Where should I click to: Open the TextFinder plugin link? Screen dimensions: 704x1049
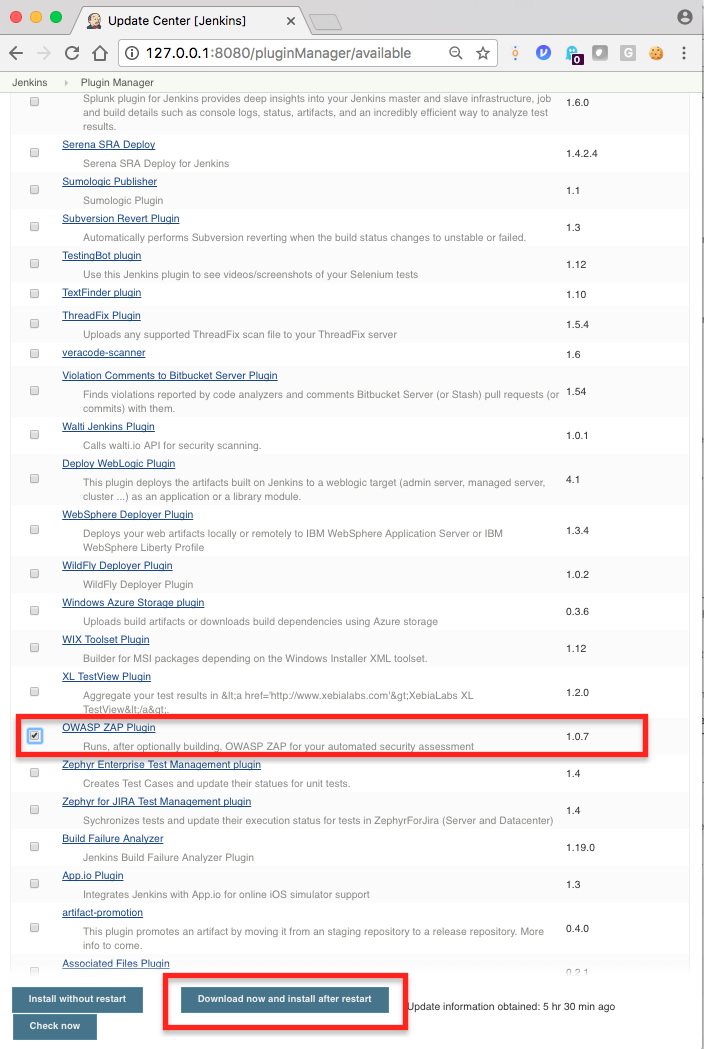tap(102, 292)
